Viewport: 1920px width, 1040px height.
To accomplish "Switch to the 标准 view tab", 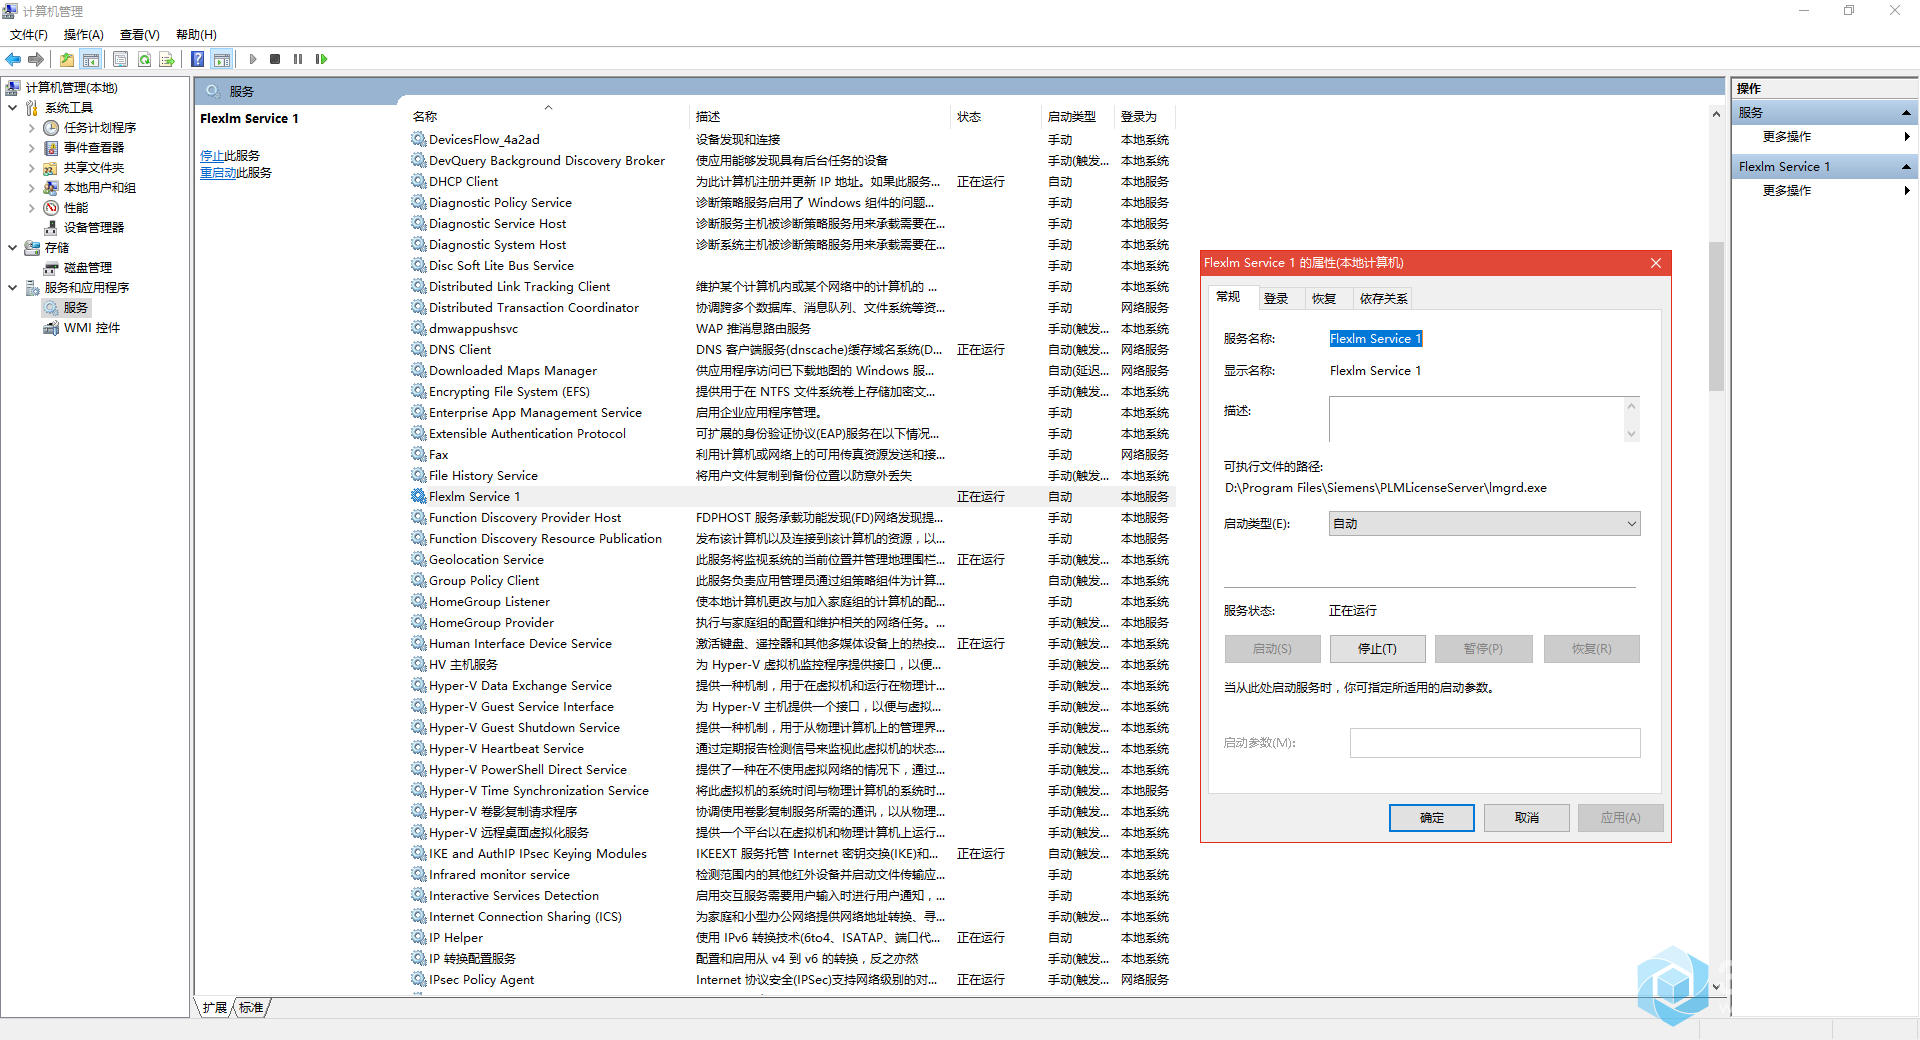I will (251, 1008).
